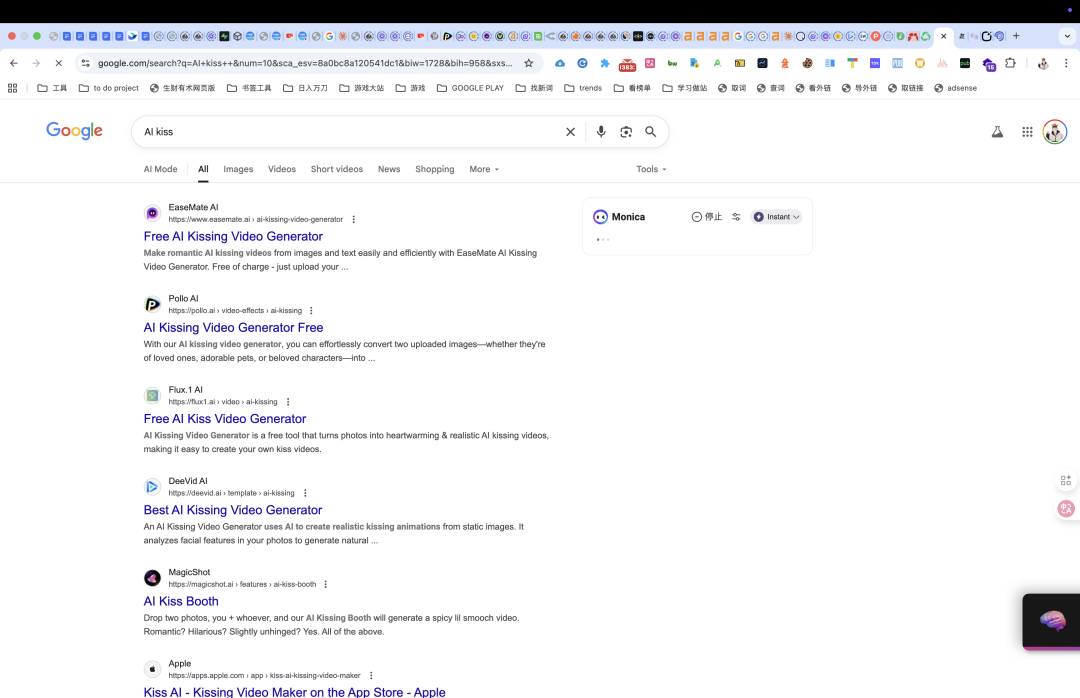Click the cookie extension icon

point(807,63)
